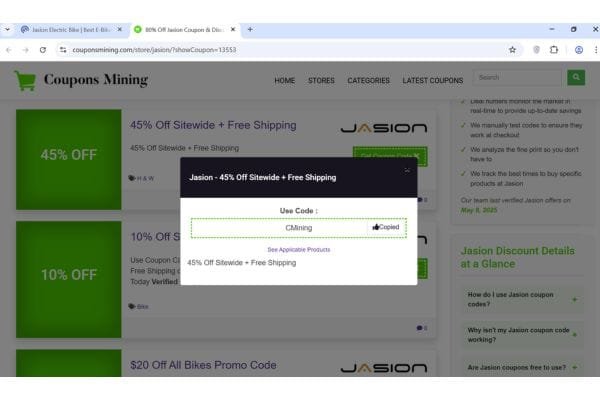
Task: Expand Why isn't my Jasion coupon code working
Action: point(522,335)
